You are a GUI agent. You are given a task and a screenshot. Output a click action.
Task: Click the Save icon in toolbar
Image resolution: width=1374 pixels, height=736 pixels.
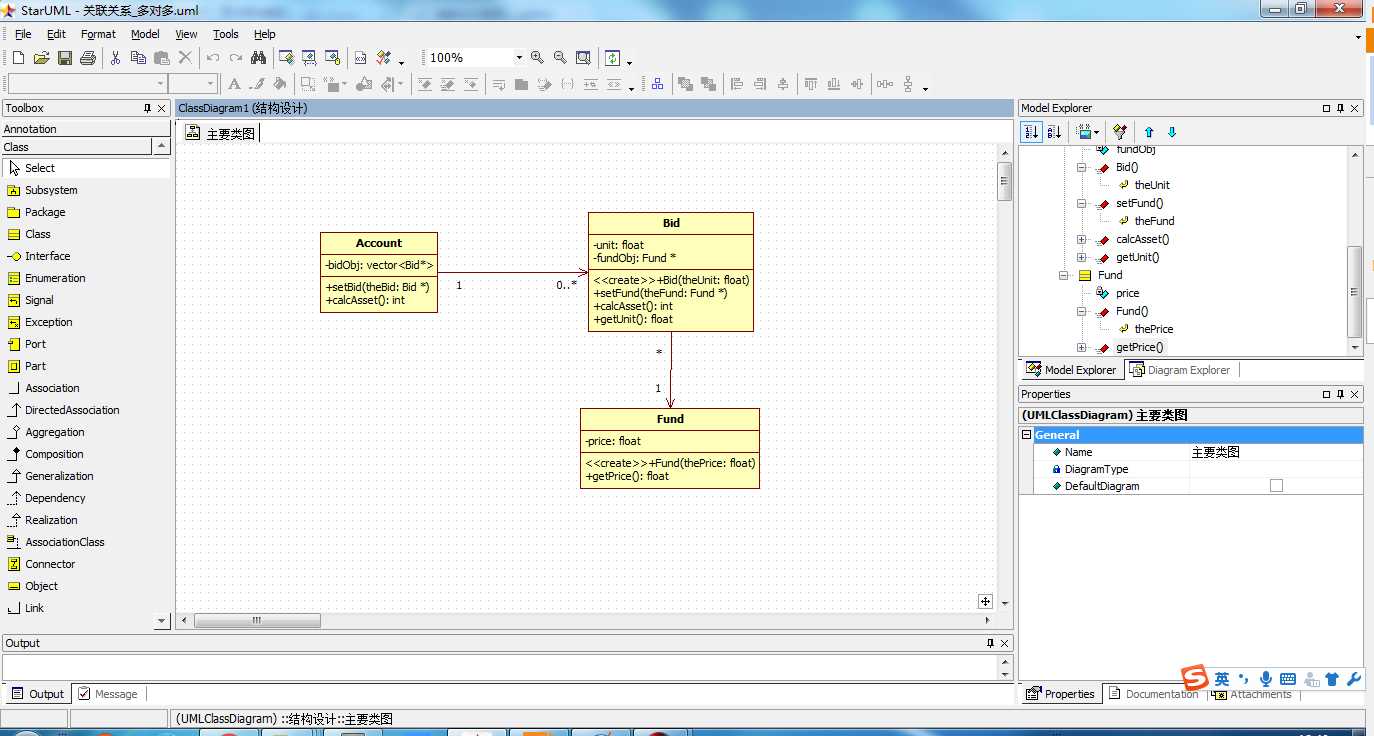coord(64,58)
